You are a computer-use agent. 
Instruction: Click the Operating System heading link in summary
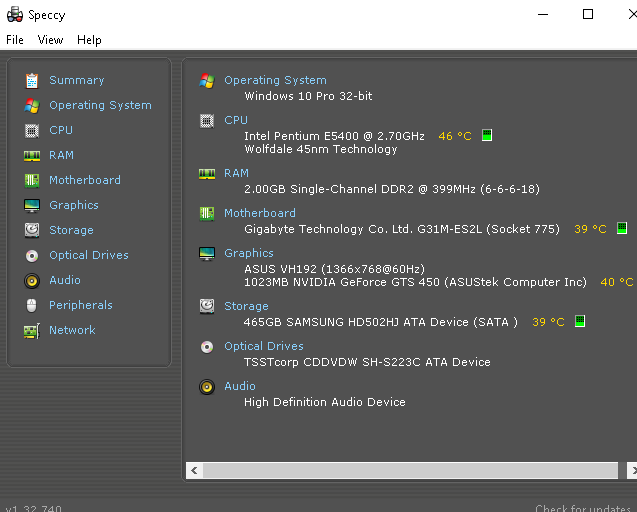click(x=275, y=80)
